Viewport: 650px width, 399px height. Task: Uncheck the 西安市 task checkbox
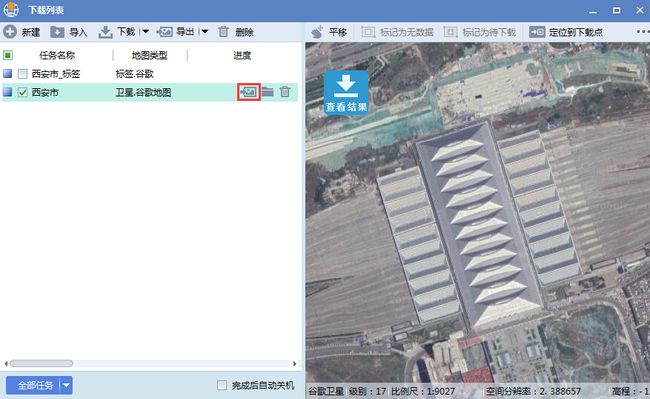click(22, 92)
